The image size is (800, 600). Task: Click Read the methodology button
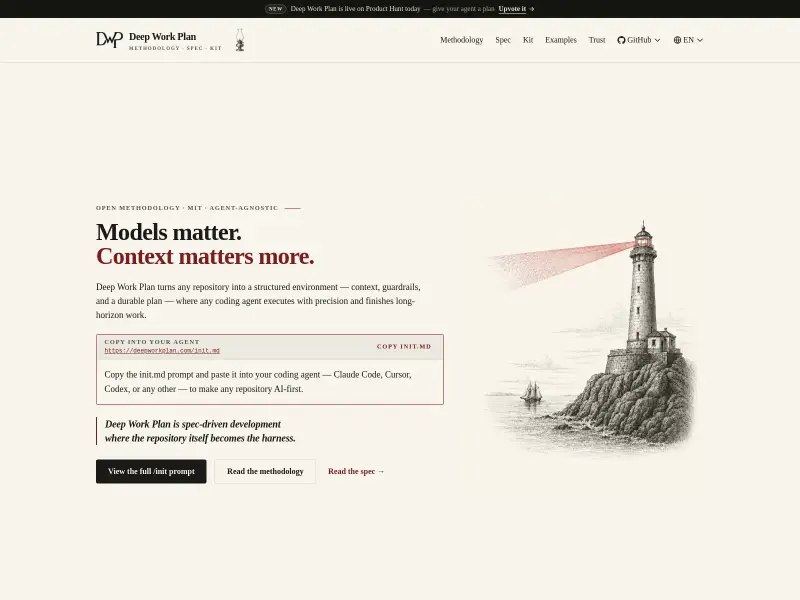(x=265, y=471)
